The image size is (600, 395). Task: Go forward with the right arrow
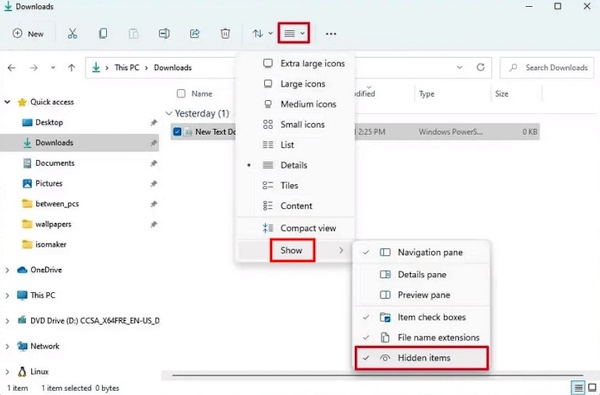point(34,68)
